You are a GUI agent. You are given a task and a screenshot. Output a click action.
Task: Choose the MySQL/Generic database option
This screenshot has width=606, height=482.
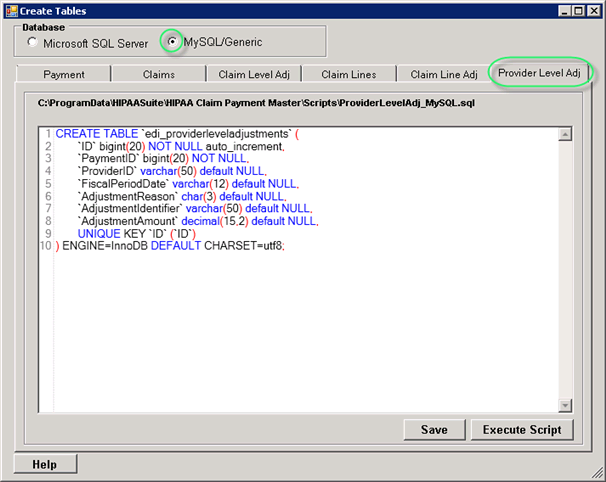tap(174, 43)
